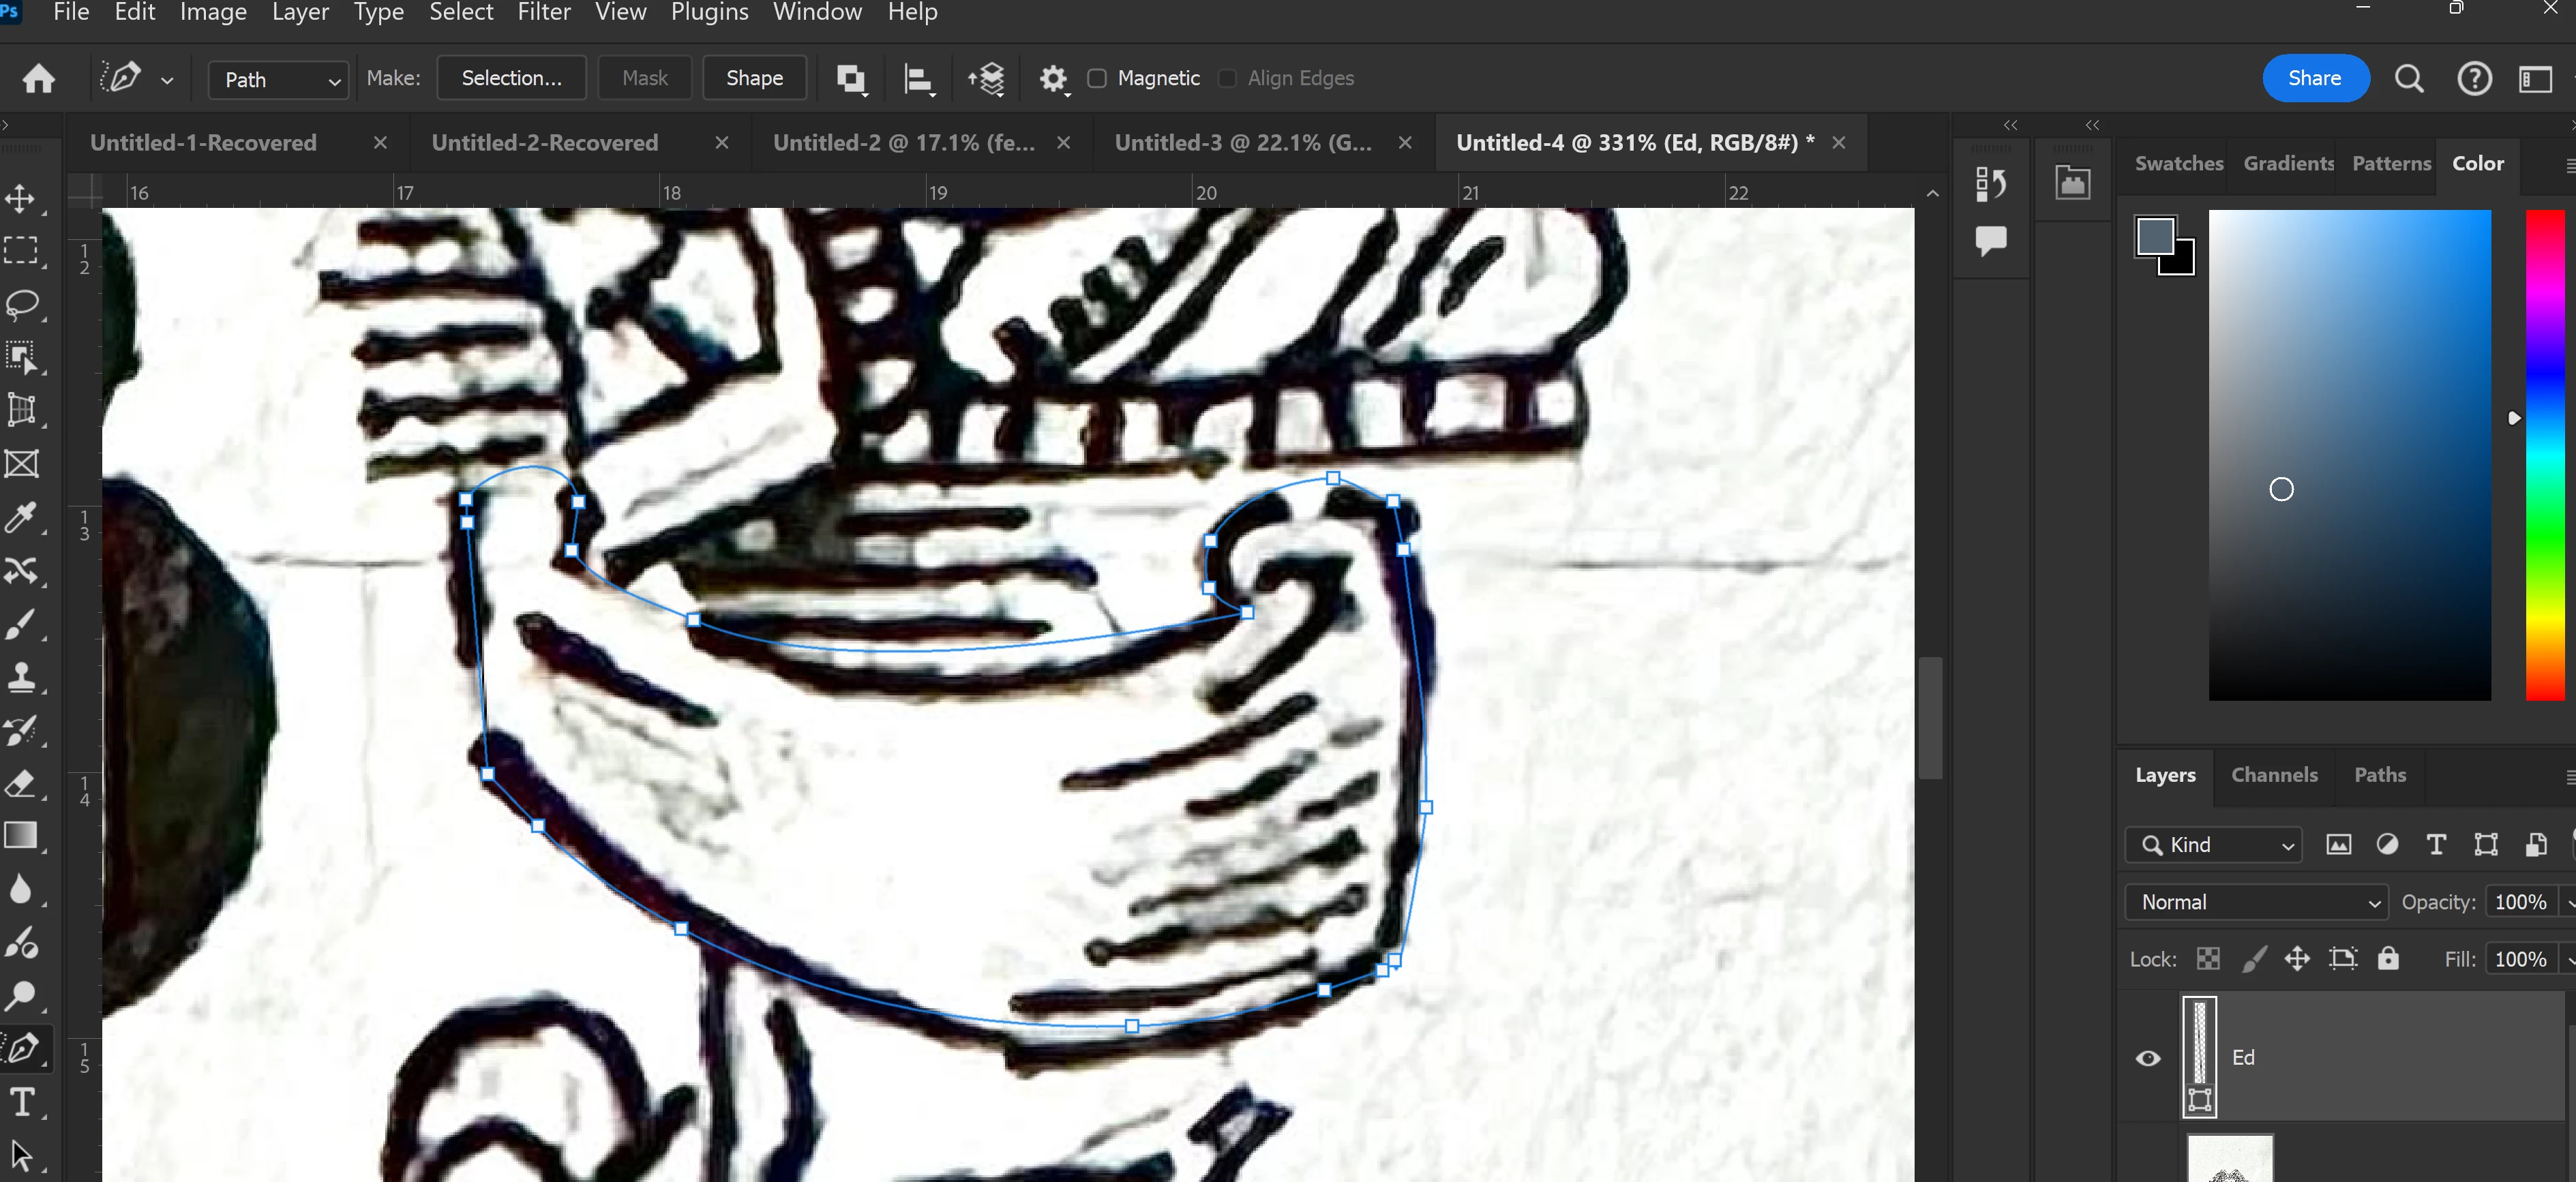Open the Path mode dropdown
The width and height of the screenshot is (2576, 1182).
(278, 80)
